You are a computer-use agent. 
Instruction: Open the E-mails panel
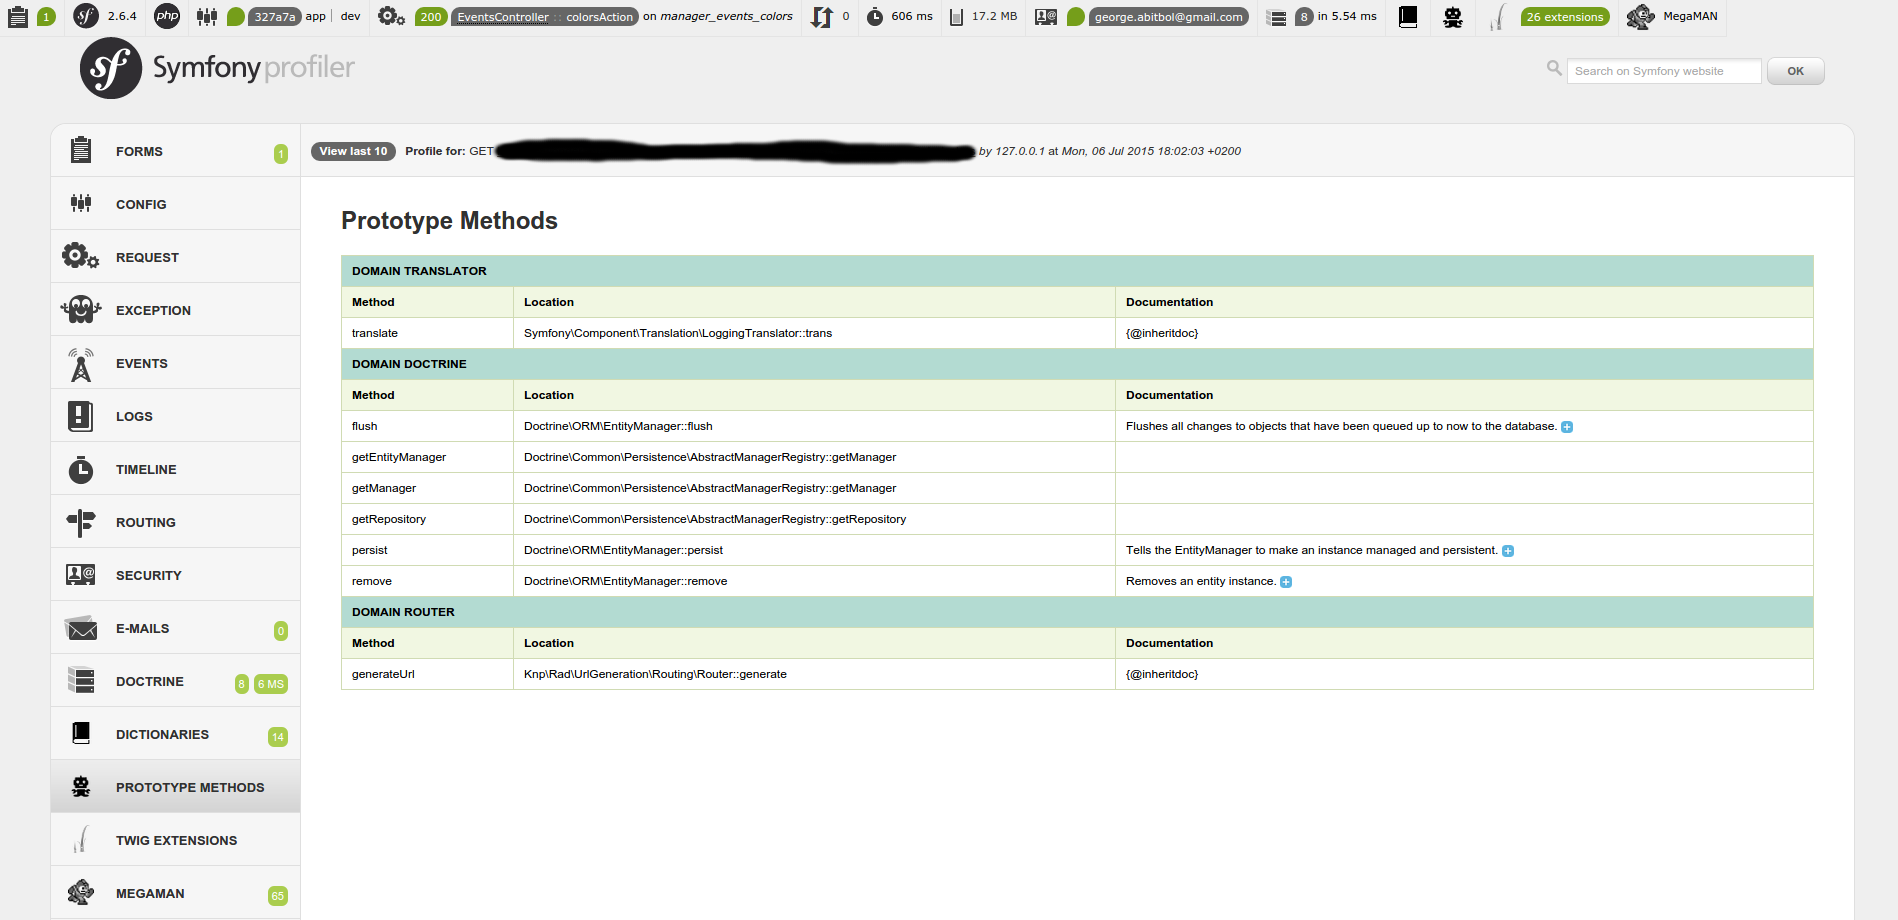[176, 628]
